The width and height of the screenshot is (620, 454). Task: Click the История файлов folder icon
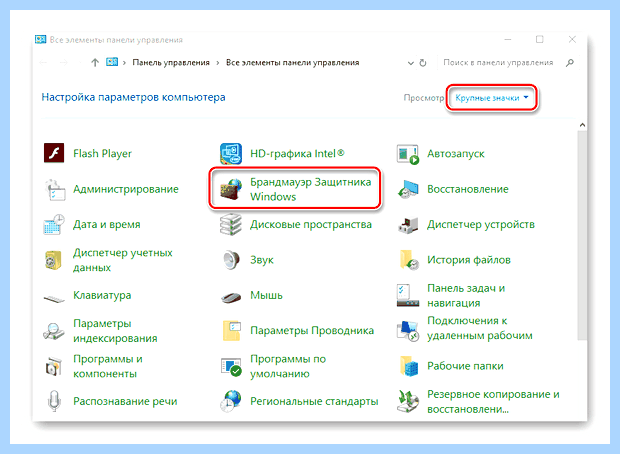(408, 260)
